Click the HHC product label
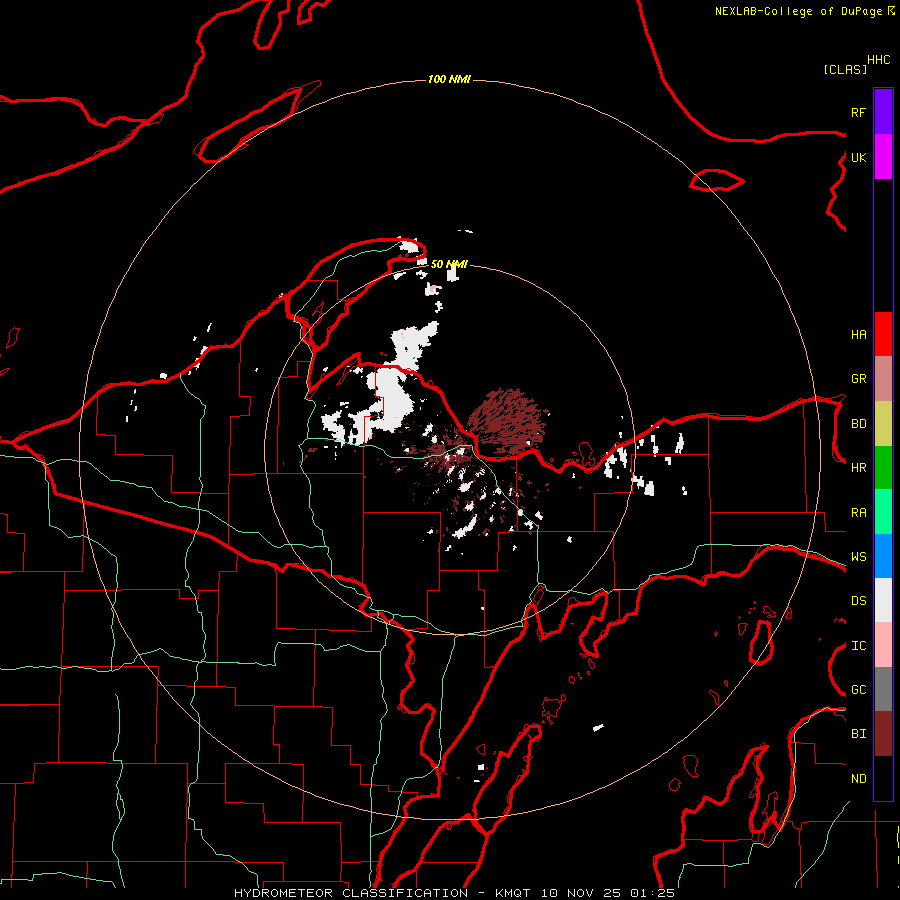Image resolution: width=900 pixels, height=900 pixels. coord(879,60)
